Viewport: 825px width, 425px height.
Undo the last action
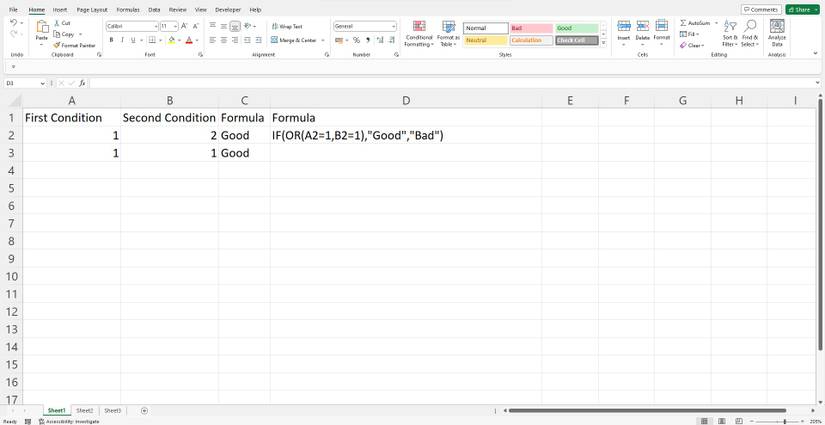click(13, 23)
